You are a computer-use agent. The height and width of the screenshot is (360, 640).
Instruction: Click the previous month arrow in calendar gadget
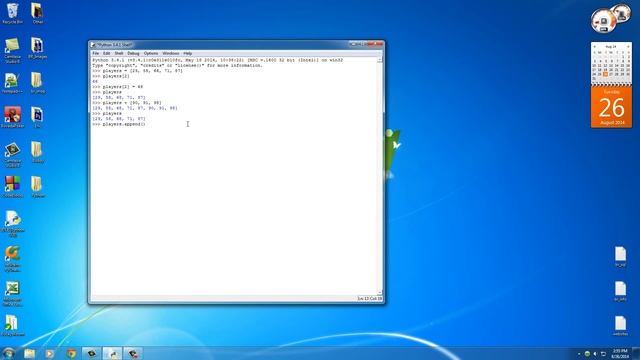[595, 47]
